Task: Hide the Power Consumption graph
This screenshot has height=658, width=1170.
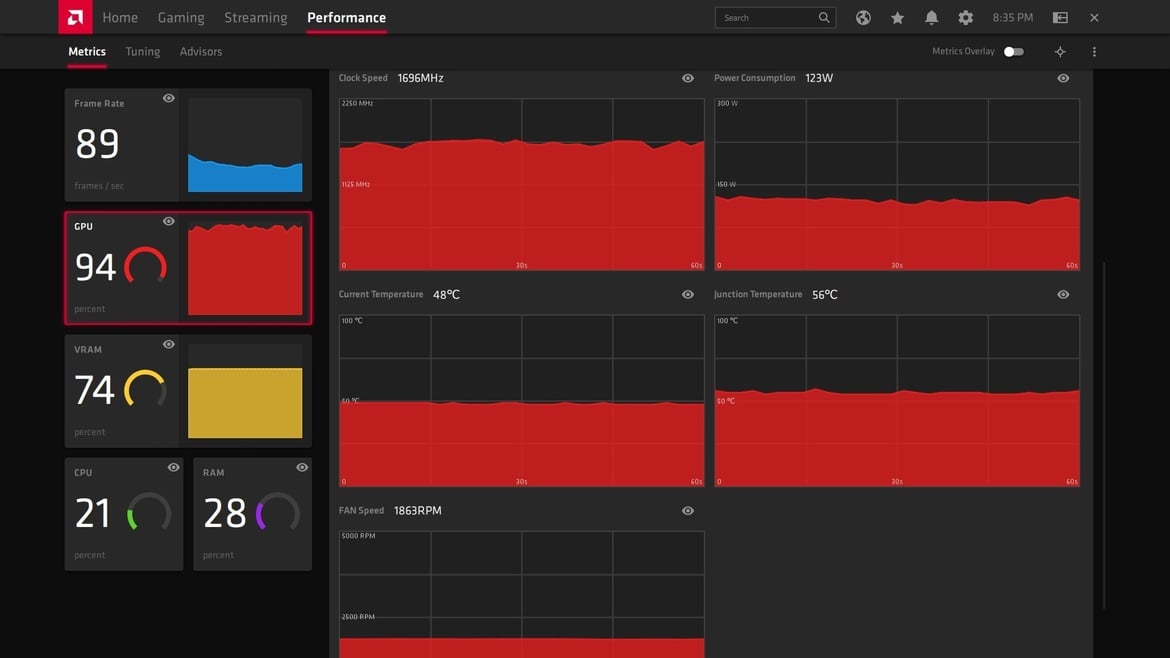Action: (1063, 78)
